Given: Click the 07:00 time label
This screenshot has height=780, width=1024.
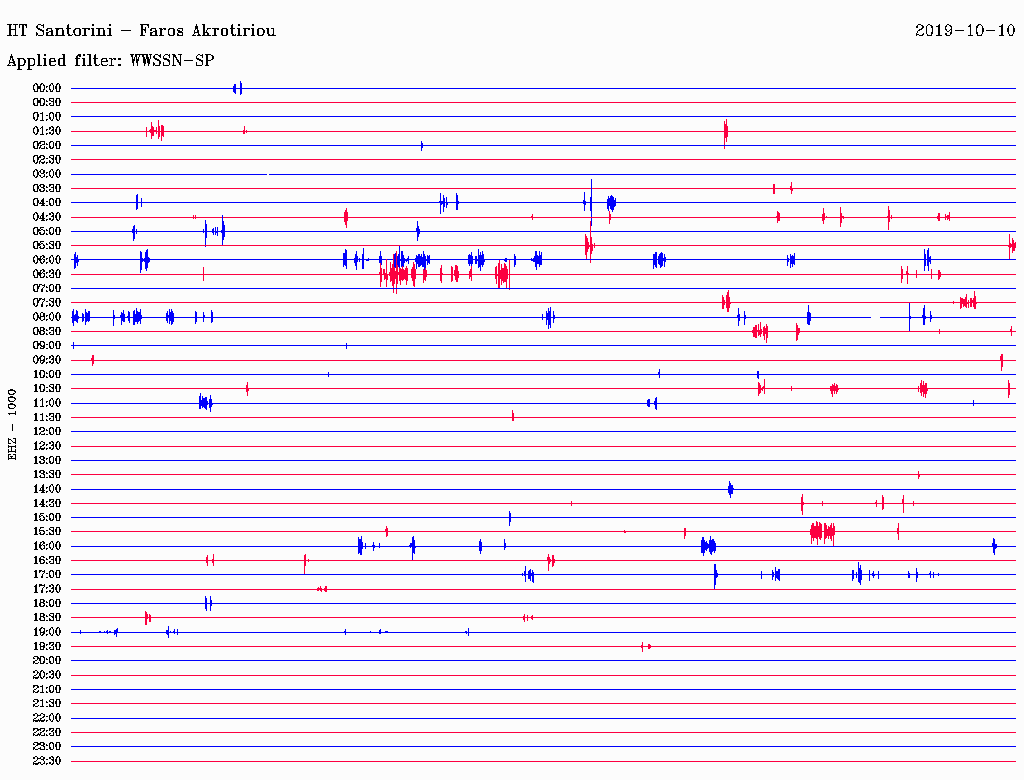Looking at the screenshot, I should (x=47, y=288).
